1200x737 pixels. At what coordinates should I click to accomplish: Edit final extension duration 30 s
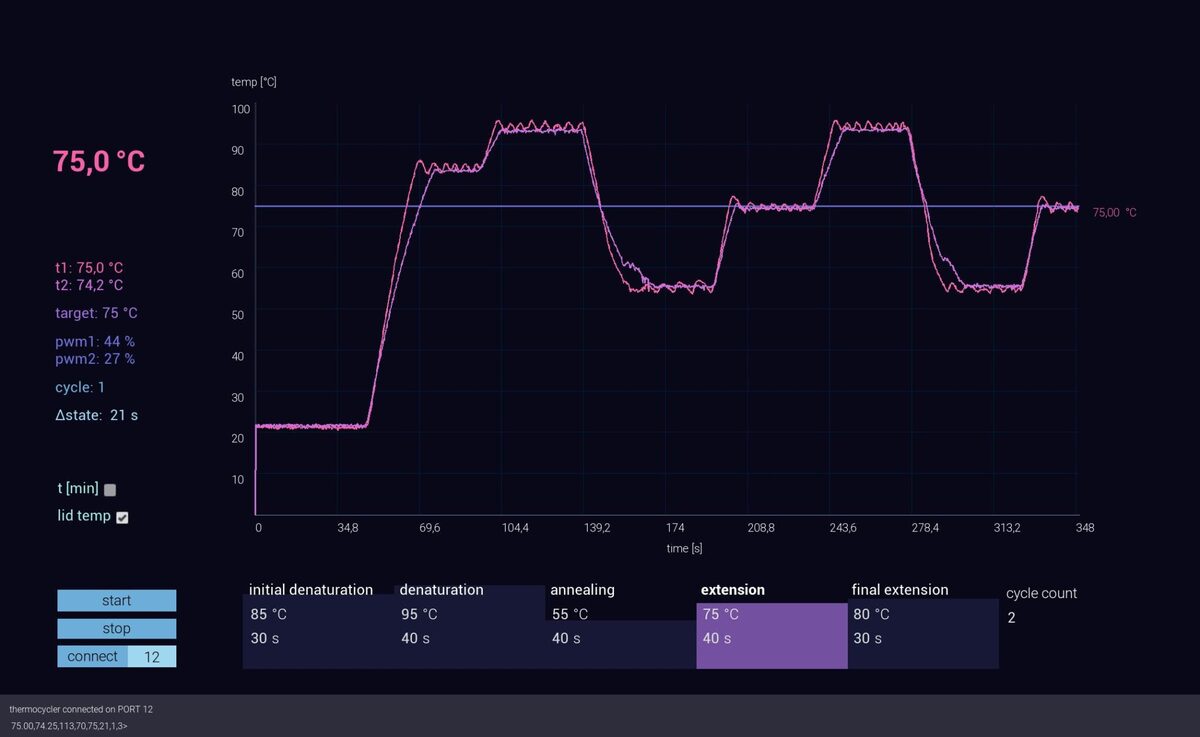click(867, 638)
